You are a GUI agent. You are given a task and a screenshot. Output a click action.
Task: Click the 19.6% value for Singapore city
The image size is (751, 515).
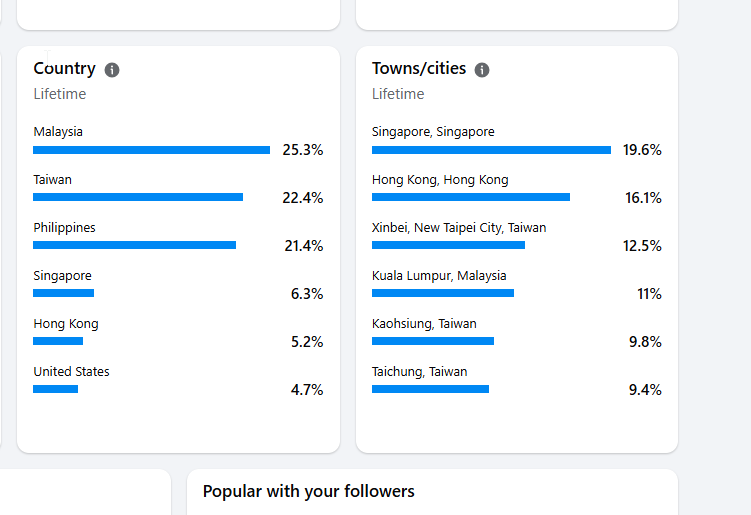[x=642, y=150]
